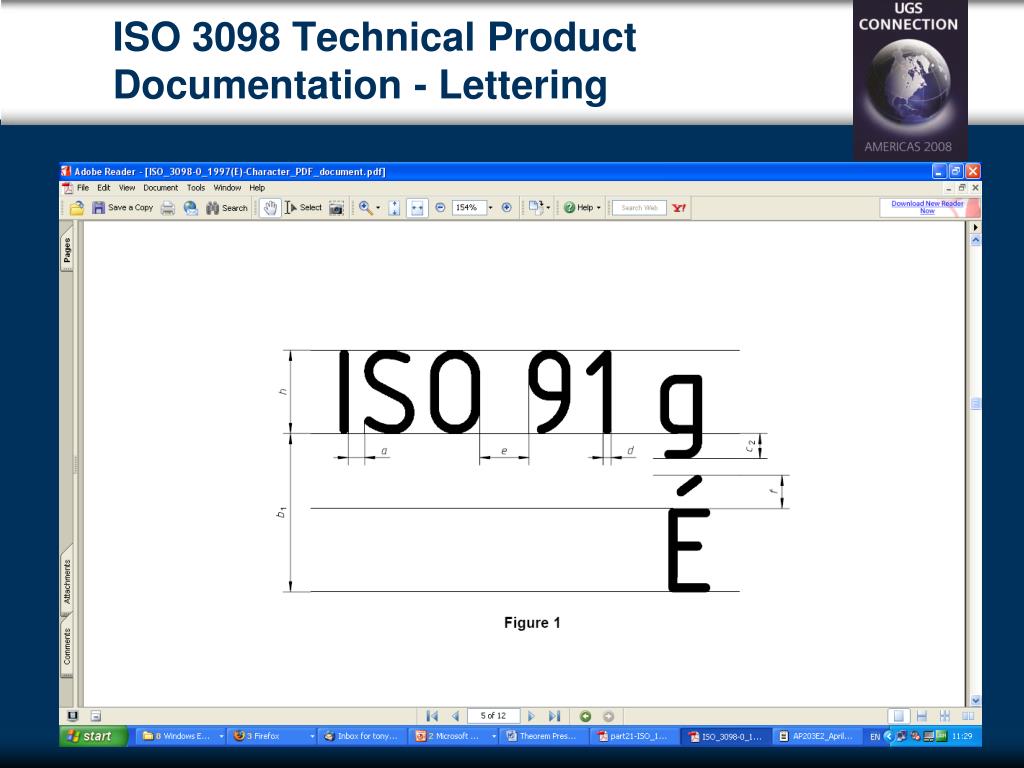Click the EN language indicator
Image resolution: width=1024 pixels, height=768 pixels.
pos(875,736)
